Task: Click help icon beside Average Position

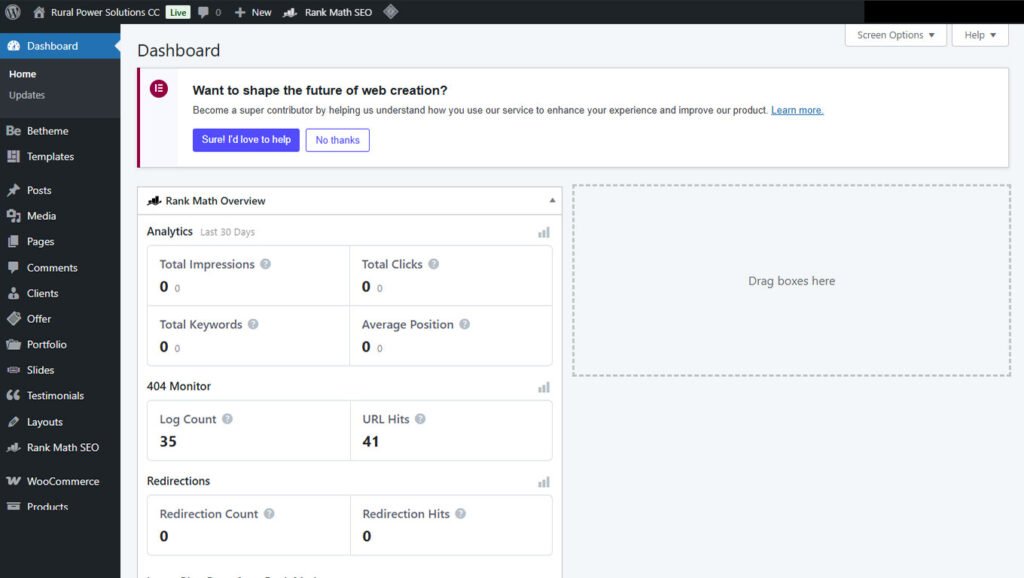Action: (464, 324)
